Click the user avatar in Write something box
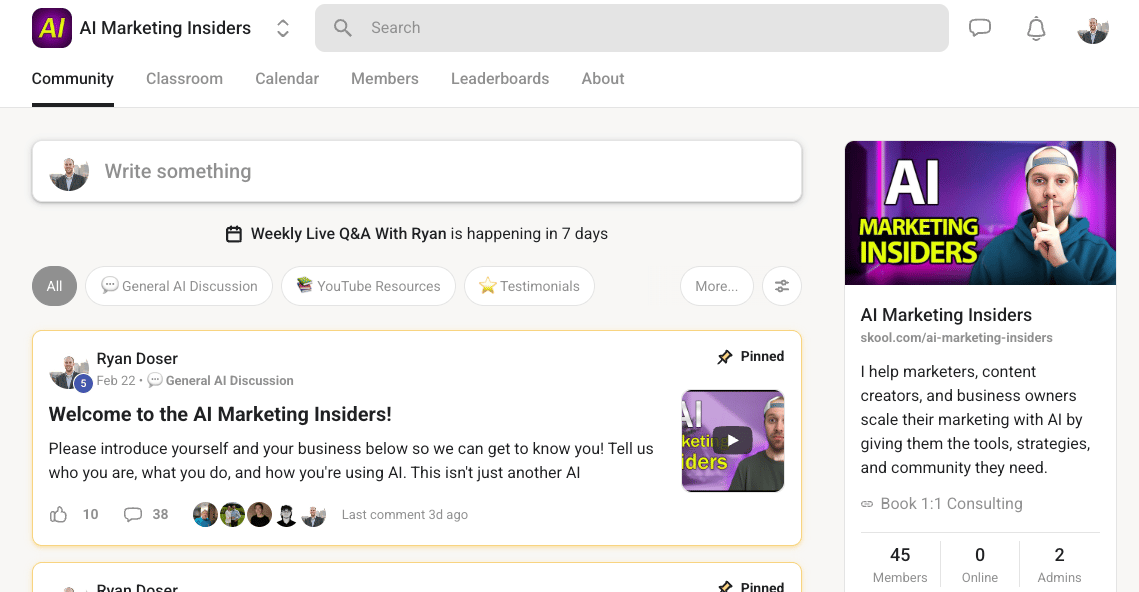The width and height of the screenshot is (1139, 592). [x=69, y=173]
